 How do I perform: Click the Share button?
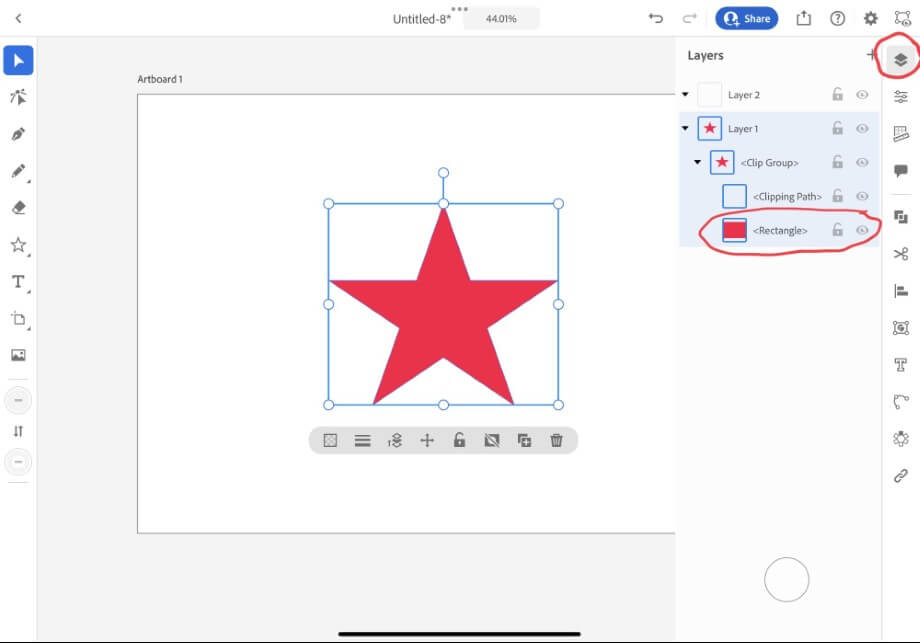tap(746, 19)
